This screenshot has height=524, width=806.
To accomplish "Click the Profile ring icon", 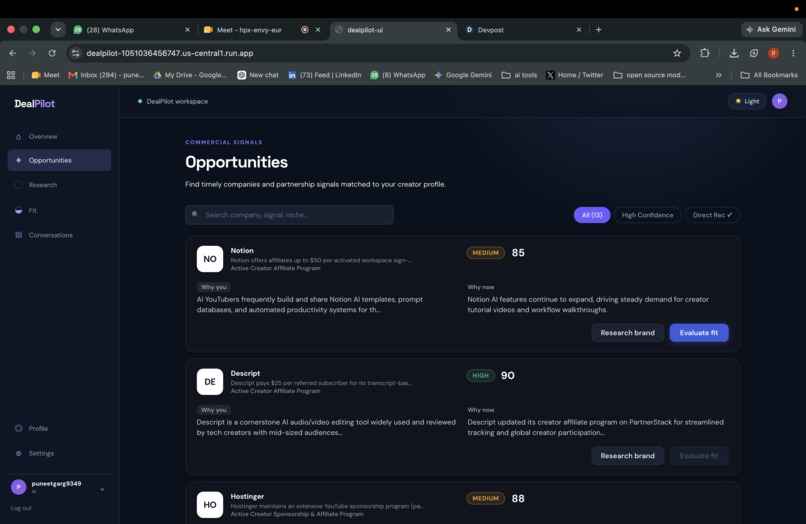I will click(19, 428).
